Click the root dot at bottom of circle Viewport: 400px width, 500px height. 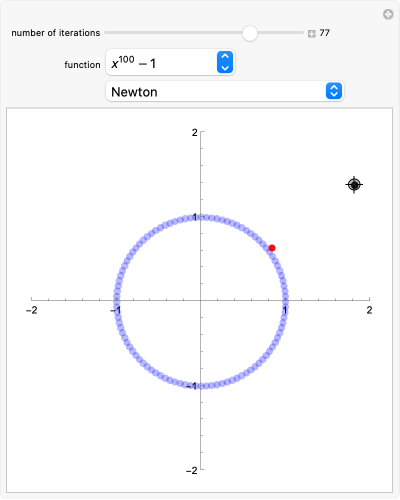pyautogui.click(x=201, y=385)
